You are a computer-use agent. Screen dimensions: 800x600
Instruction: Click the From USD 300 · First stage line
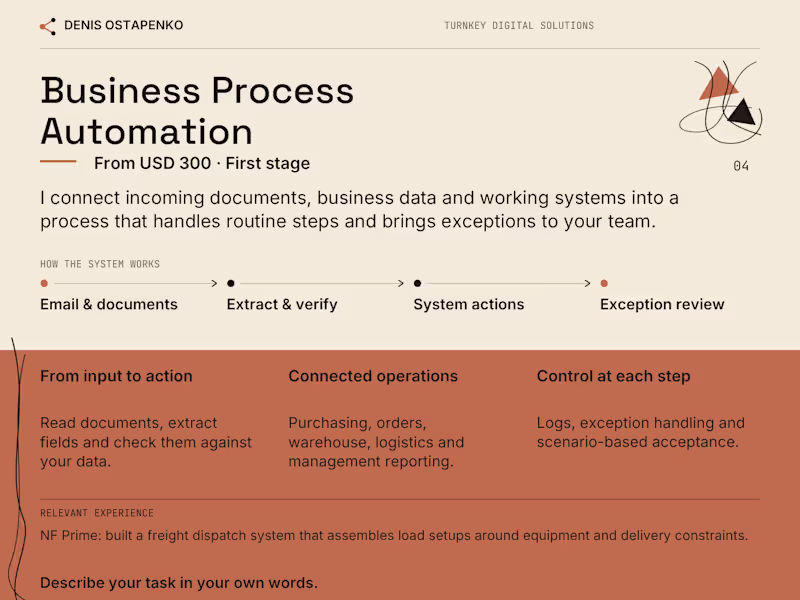coord(202,163)
